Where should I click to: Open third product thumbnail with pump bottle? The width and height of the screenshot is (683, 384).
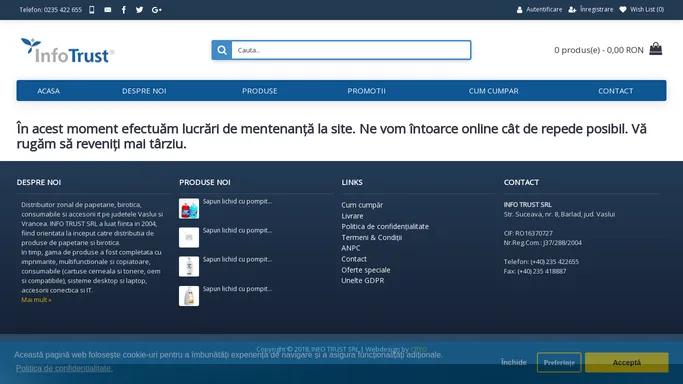(x=189, y=266)
